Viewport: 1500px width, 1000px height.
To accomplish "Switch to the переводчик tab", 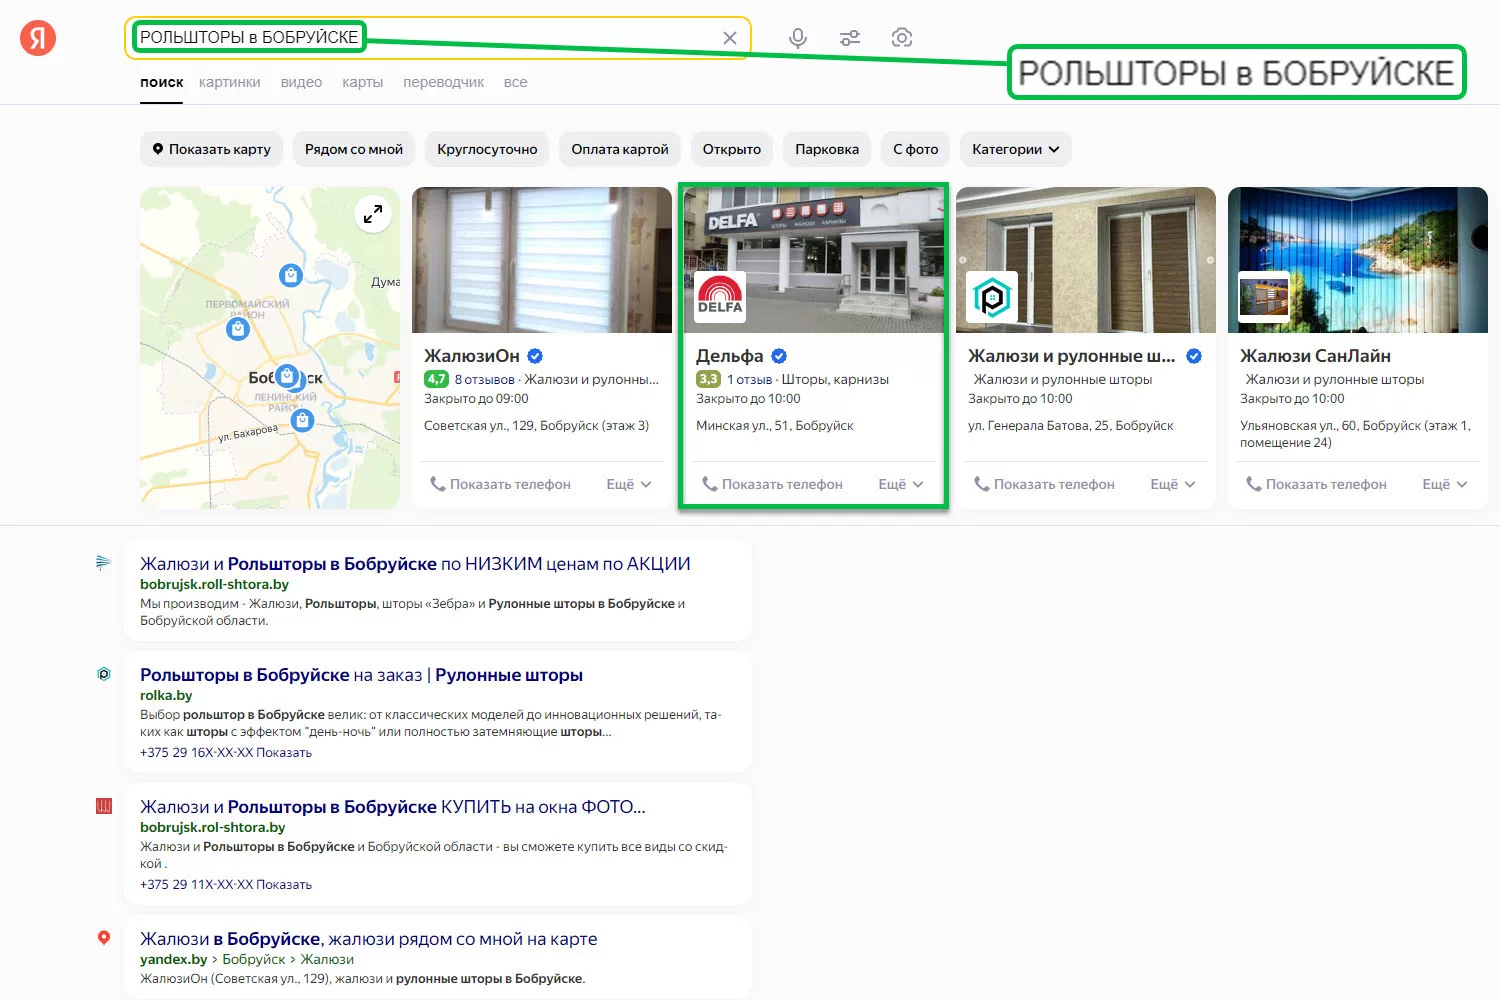I will (443, 82).
